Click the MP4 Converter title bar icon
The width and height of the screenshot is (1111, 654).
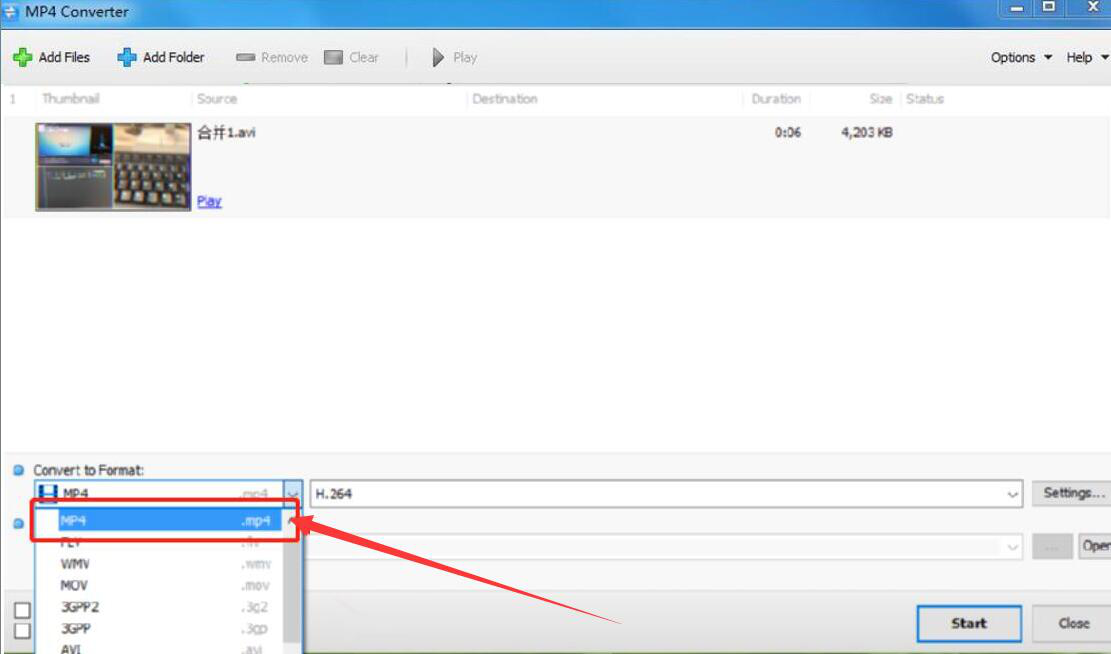pyautogui.click(x=10, y=12)
